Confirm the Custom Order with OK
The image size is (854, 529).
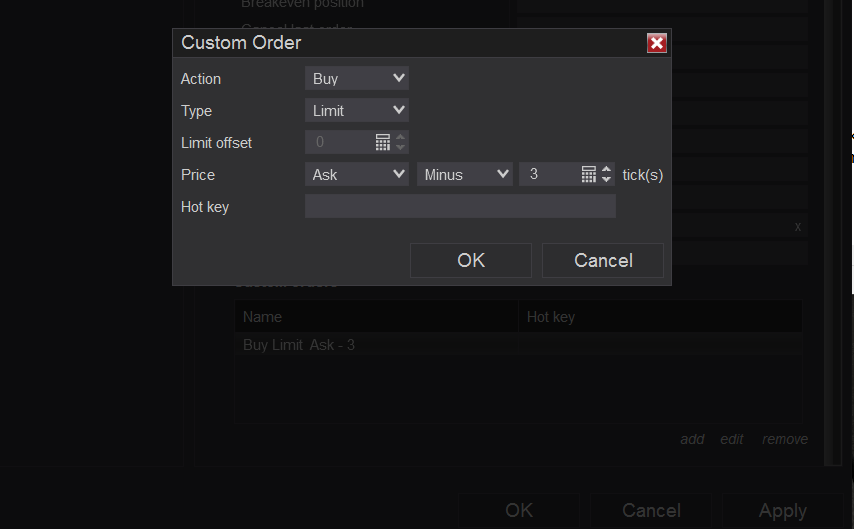tap(471, 260)
